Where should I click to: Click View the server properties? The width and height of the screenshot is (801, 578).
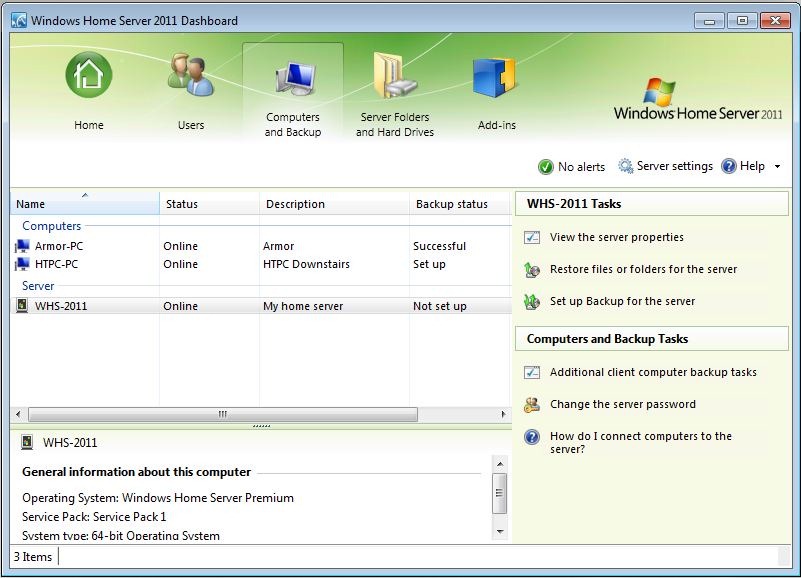617,237
